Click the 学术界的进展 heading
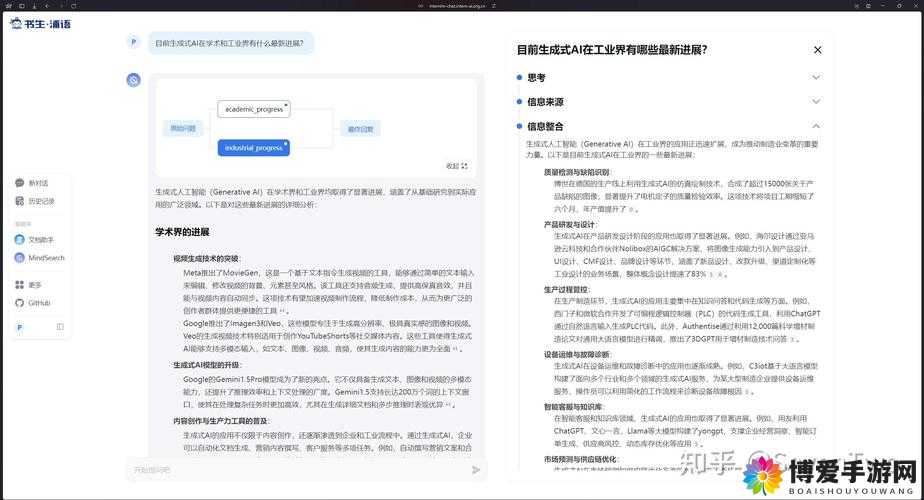Image resolution: width=924 pixels, height=500 pixels. coord(182,232)
